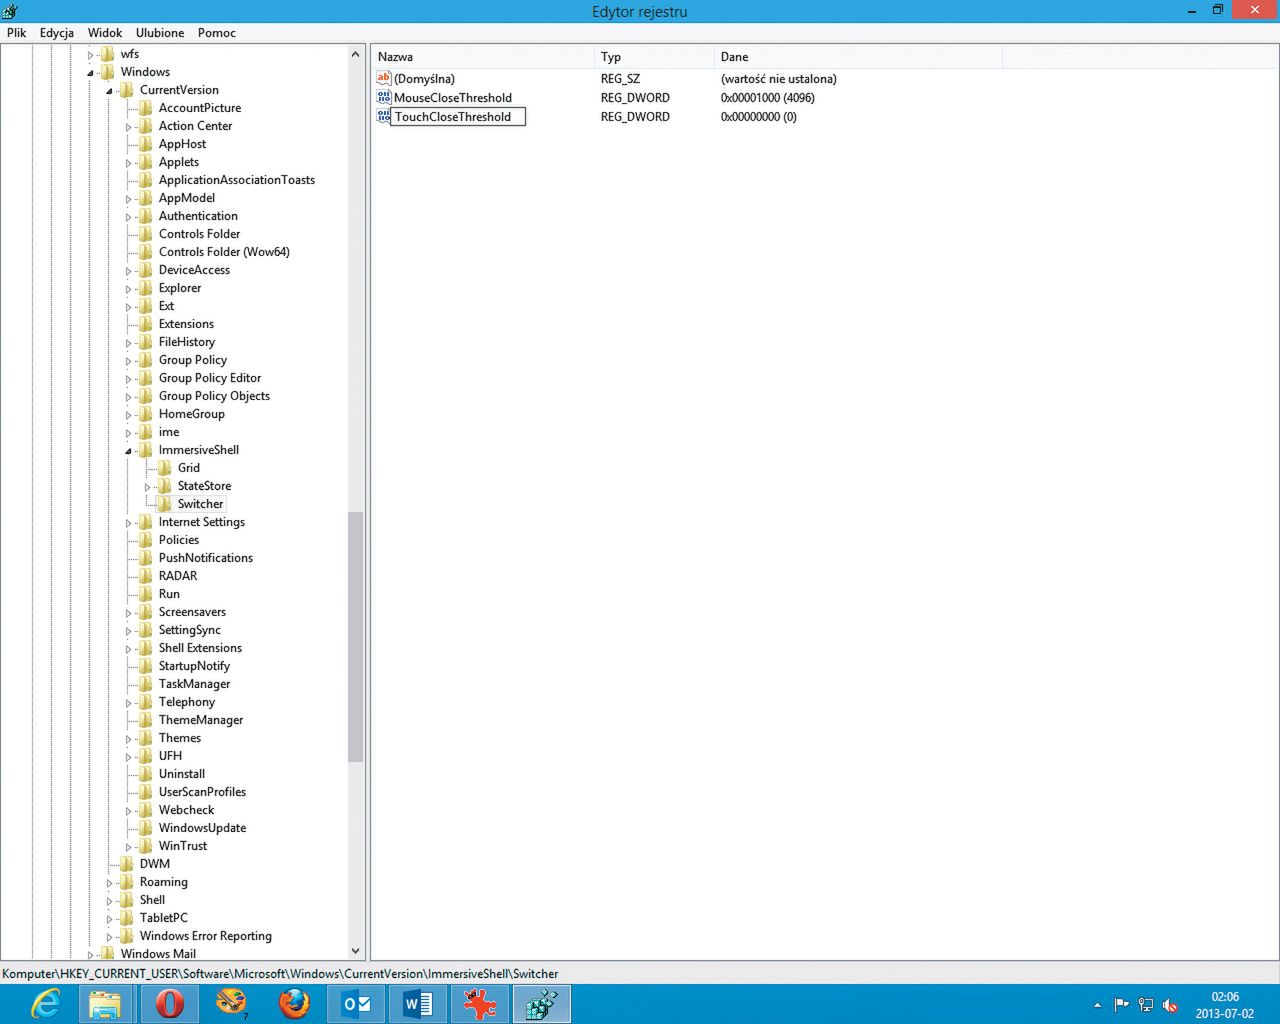Image resolution: width=1280 pixels, height=1024 pixels.
Task: Click the tree scroll down arrow
Action: click(355, 952)
